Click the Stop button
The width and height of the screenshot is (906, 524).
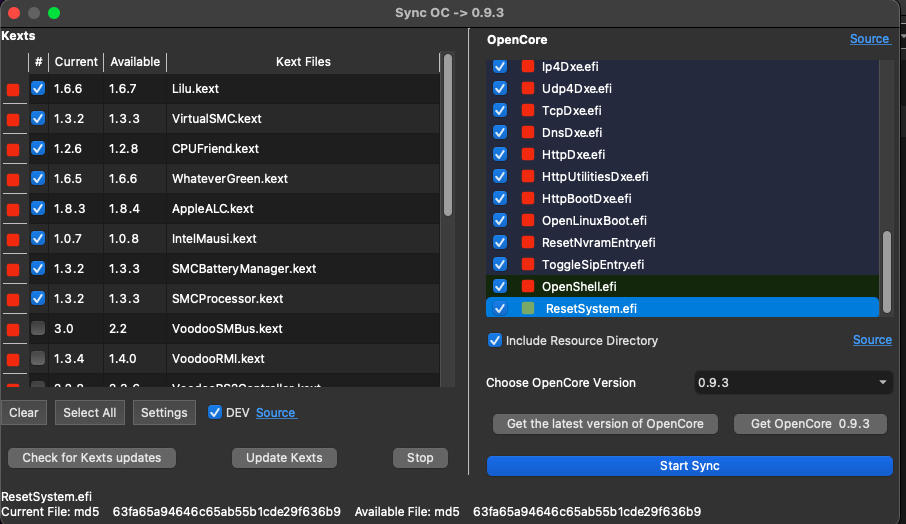point(420,458)
